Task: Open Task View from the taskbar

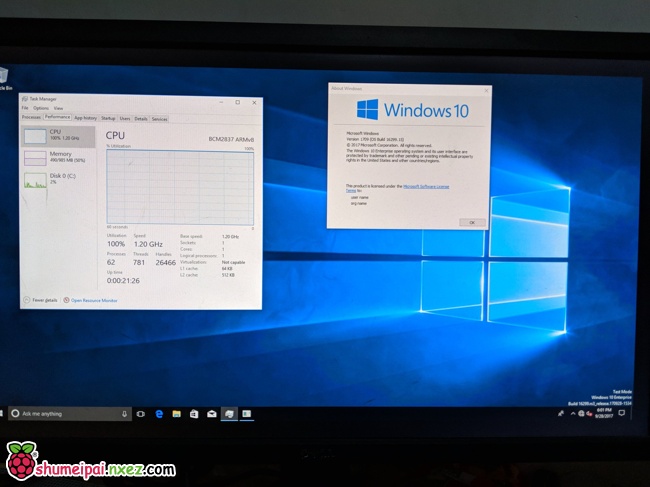Action: click(141, 414)
